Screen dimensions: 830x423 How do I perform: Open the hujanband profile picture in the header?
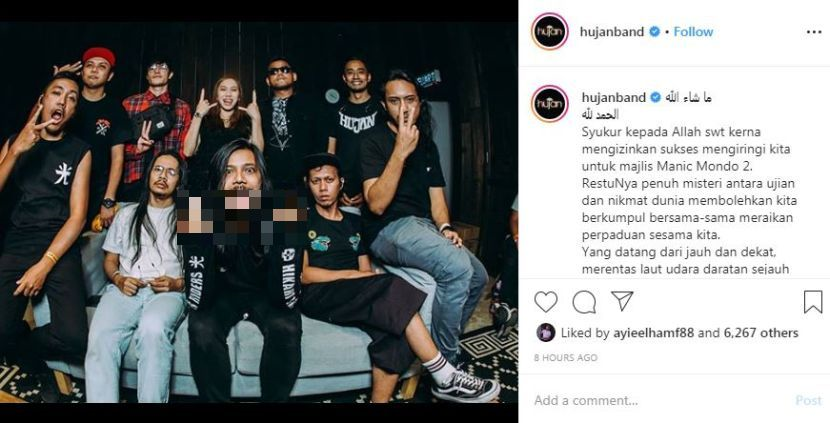pos(550,31)
